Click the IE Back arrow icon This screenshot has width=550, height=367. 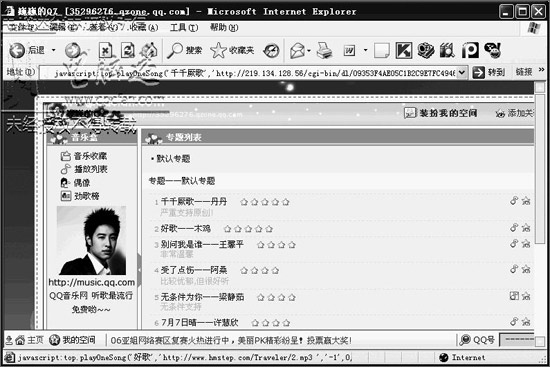coord(17,51)
